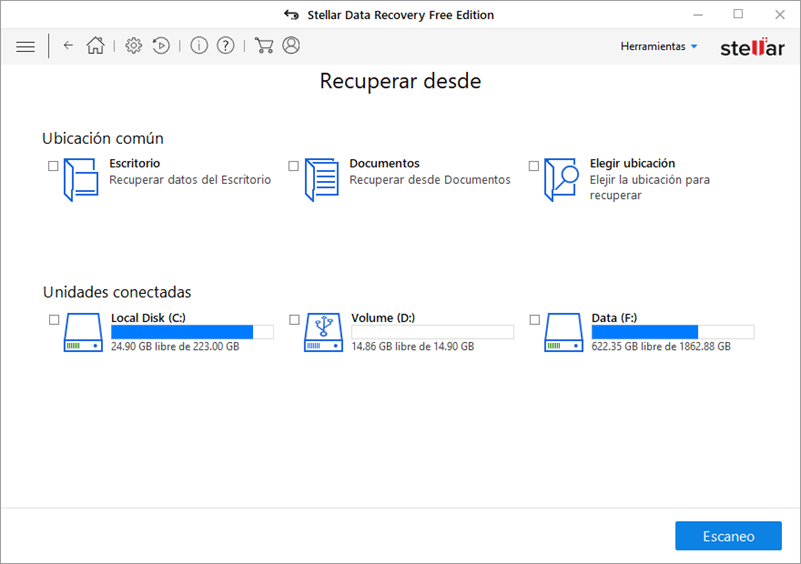Click the Elegir ubicación label
The height and width of the screenshot is (564, 801).
[x=632, y=163]
